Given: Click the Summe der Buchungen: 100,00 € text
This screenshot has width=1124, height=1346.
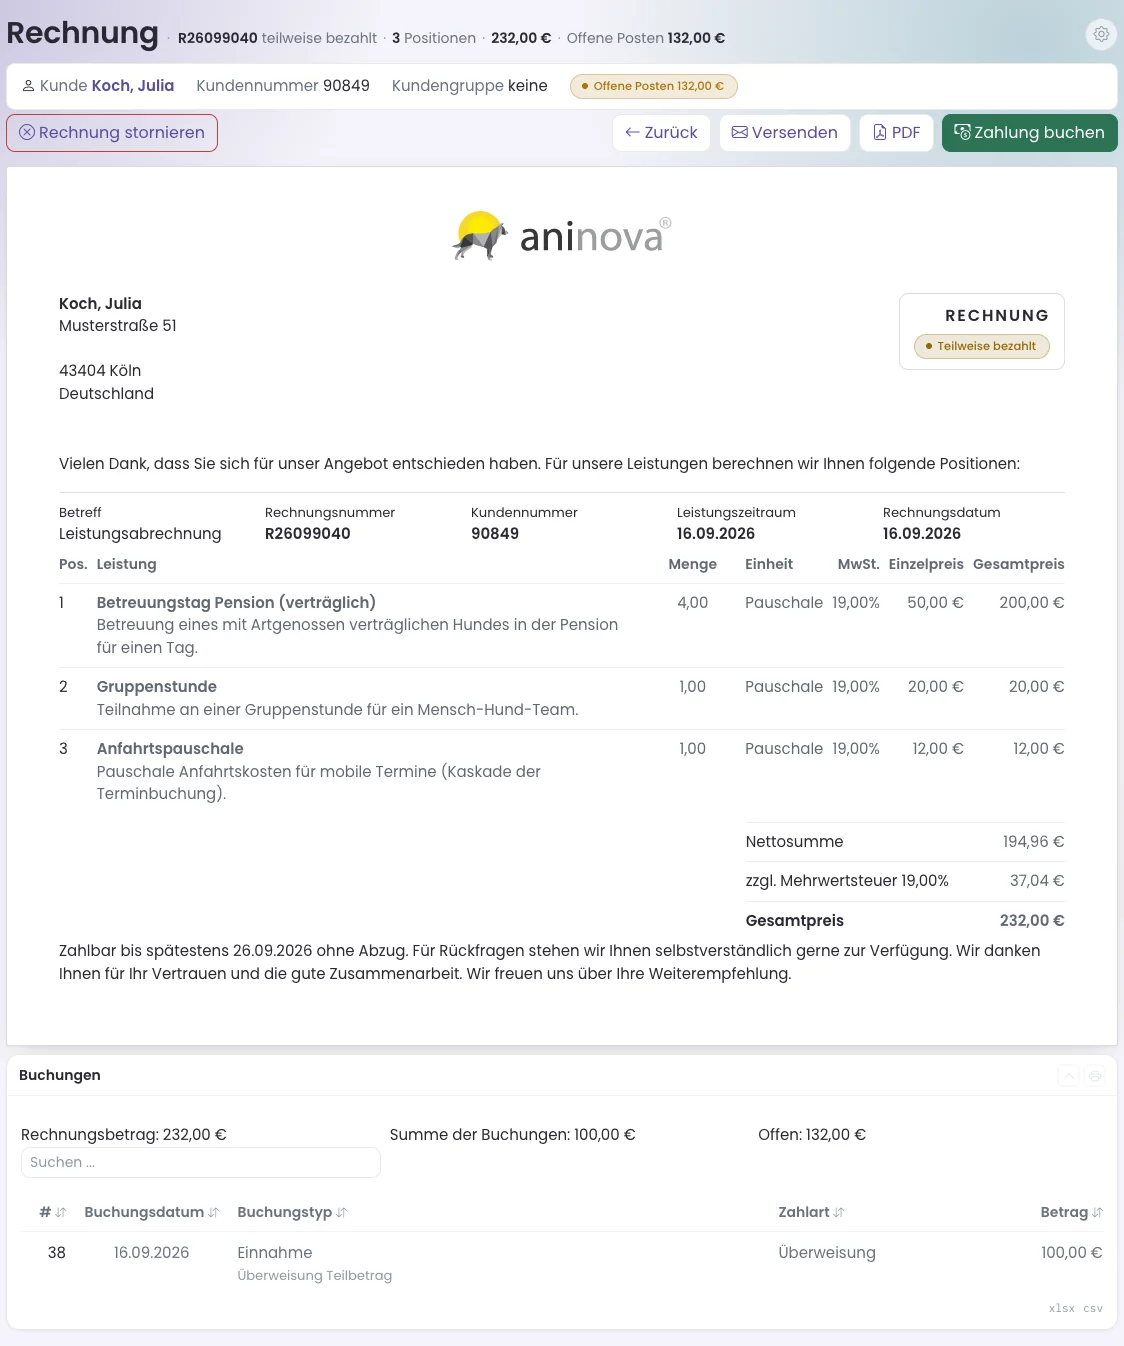Looking at the screenshot, I should coord(513,1135).
